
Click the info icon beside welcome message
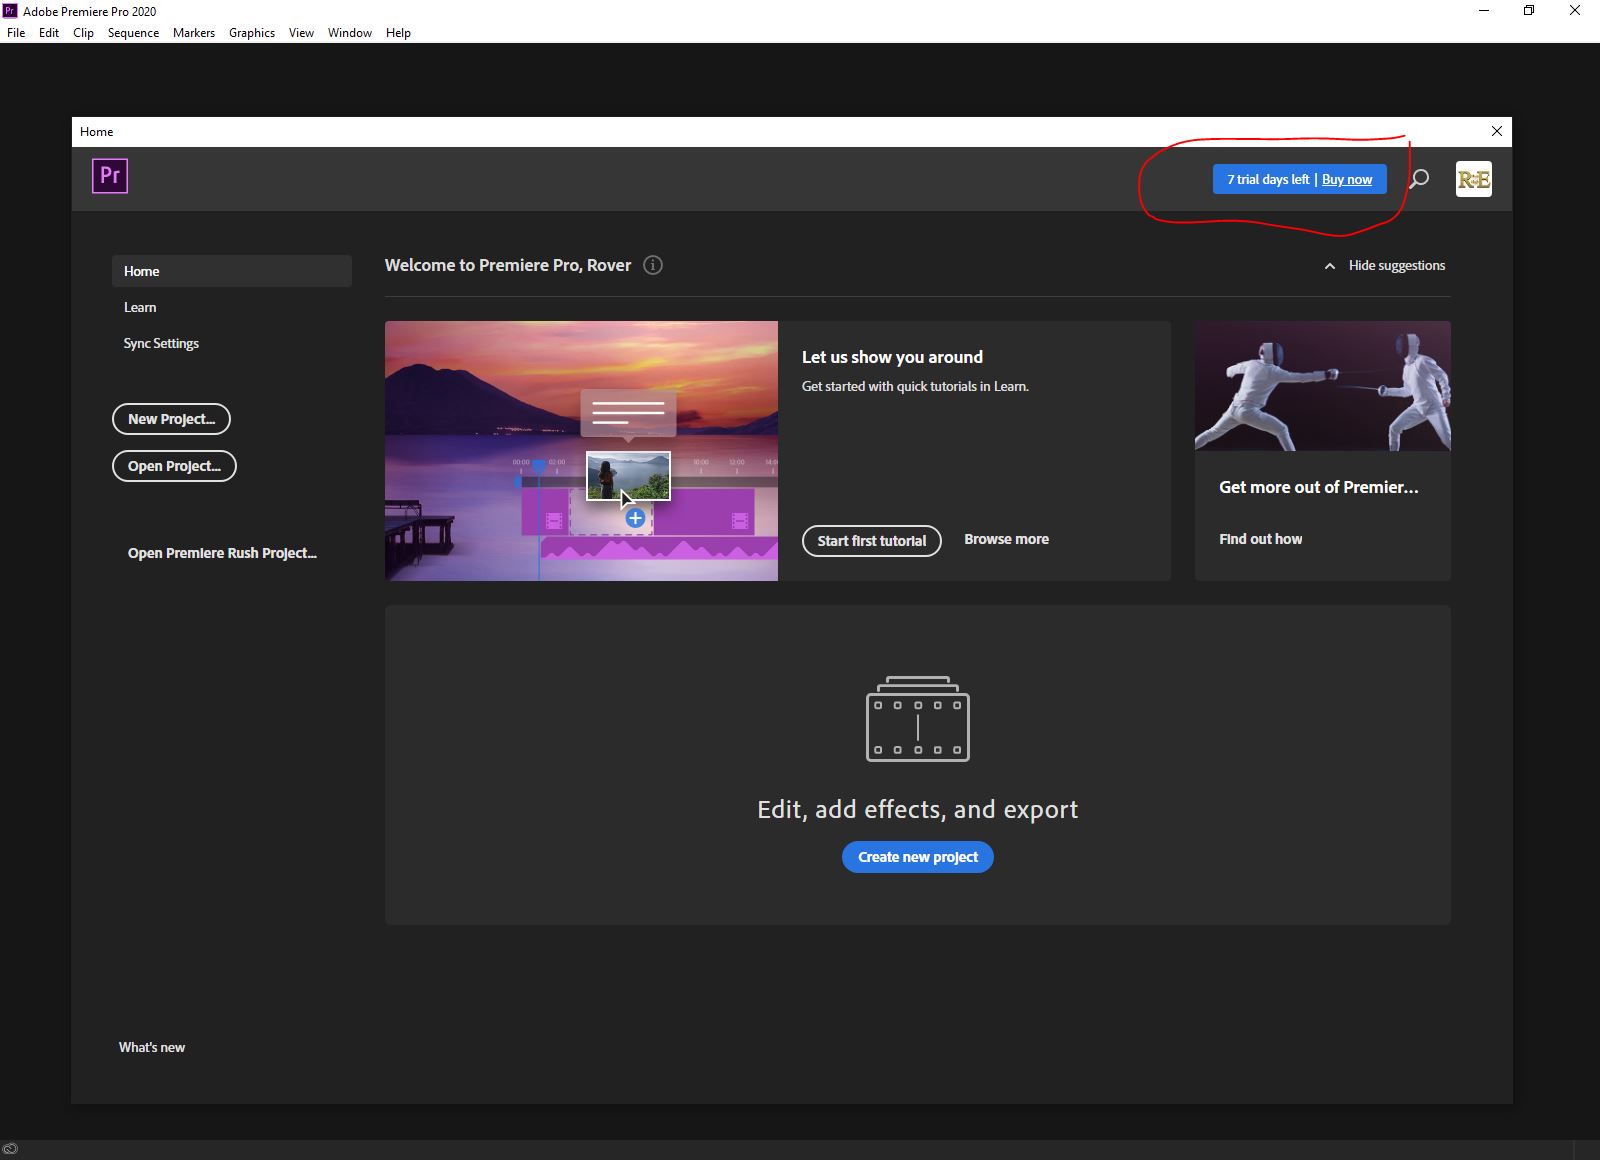(x=653, y=265)
